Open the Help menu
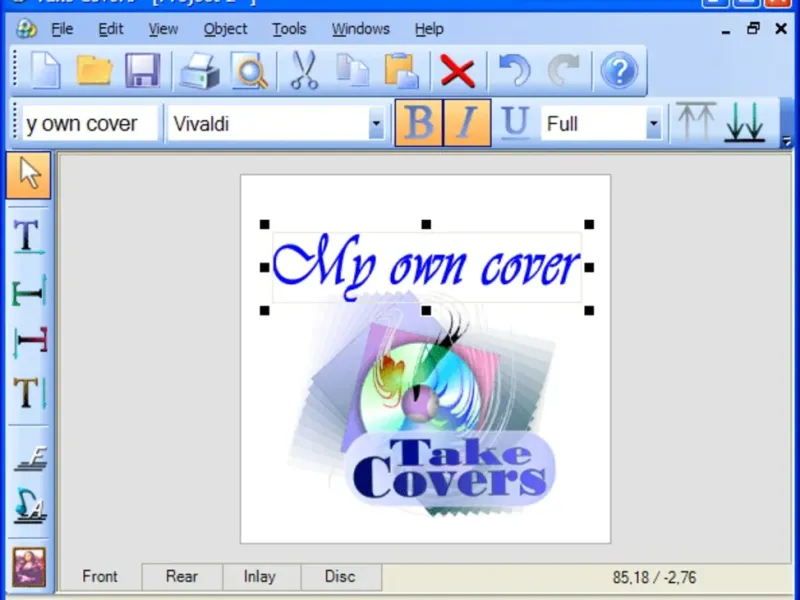This screenshot has width=800, height=600. tap(429, 29)
